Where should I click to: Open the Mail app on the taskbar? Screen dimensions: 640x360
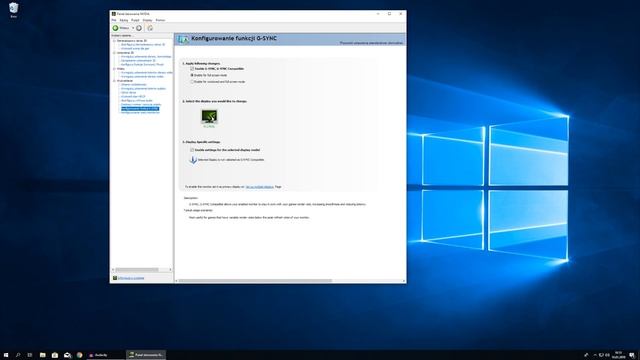coord(67,355)
